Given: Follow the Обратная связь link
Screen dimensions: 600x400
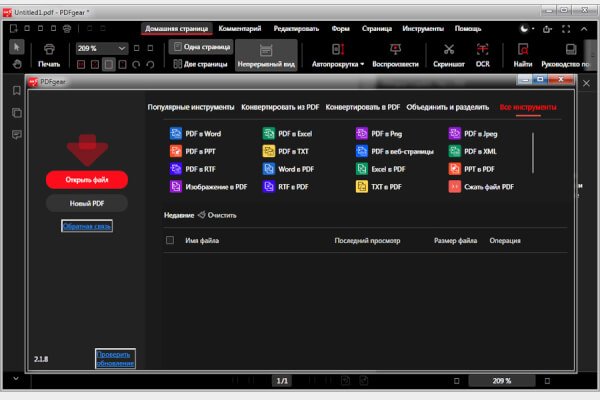Looking at the screenshot, I should tap(87, 226).
